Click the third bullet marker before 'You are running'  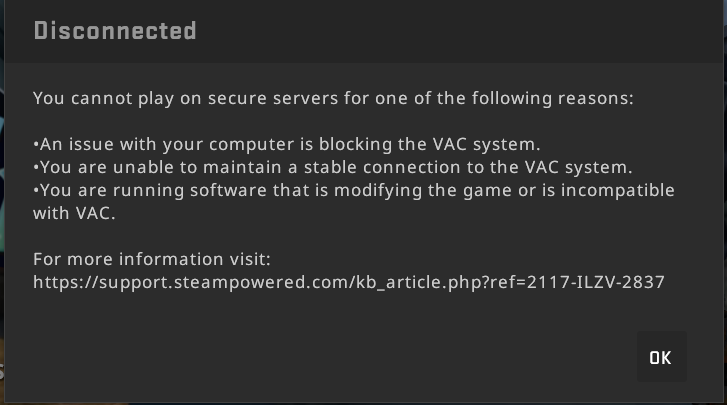click(x=36, y=191)
